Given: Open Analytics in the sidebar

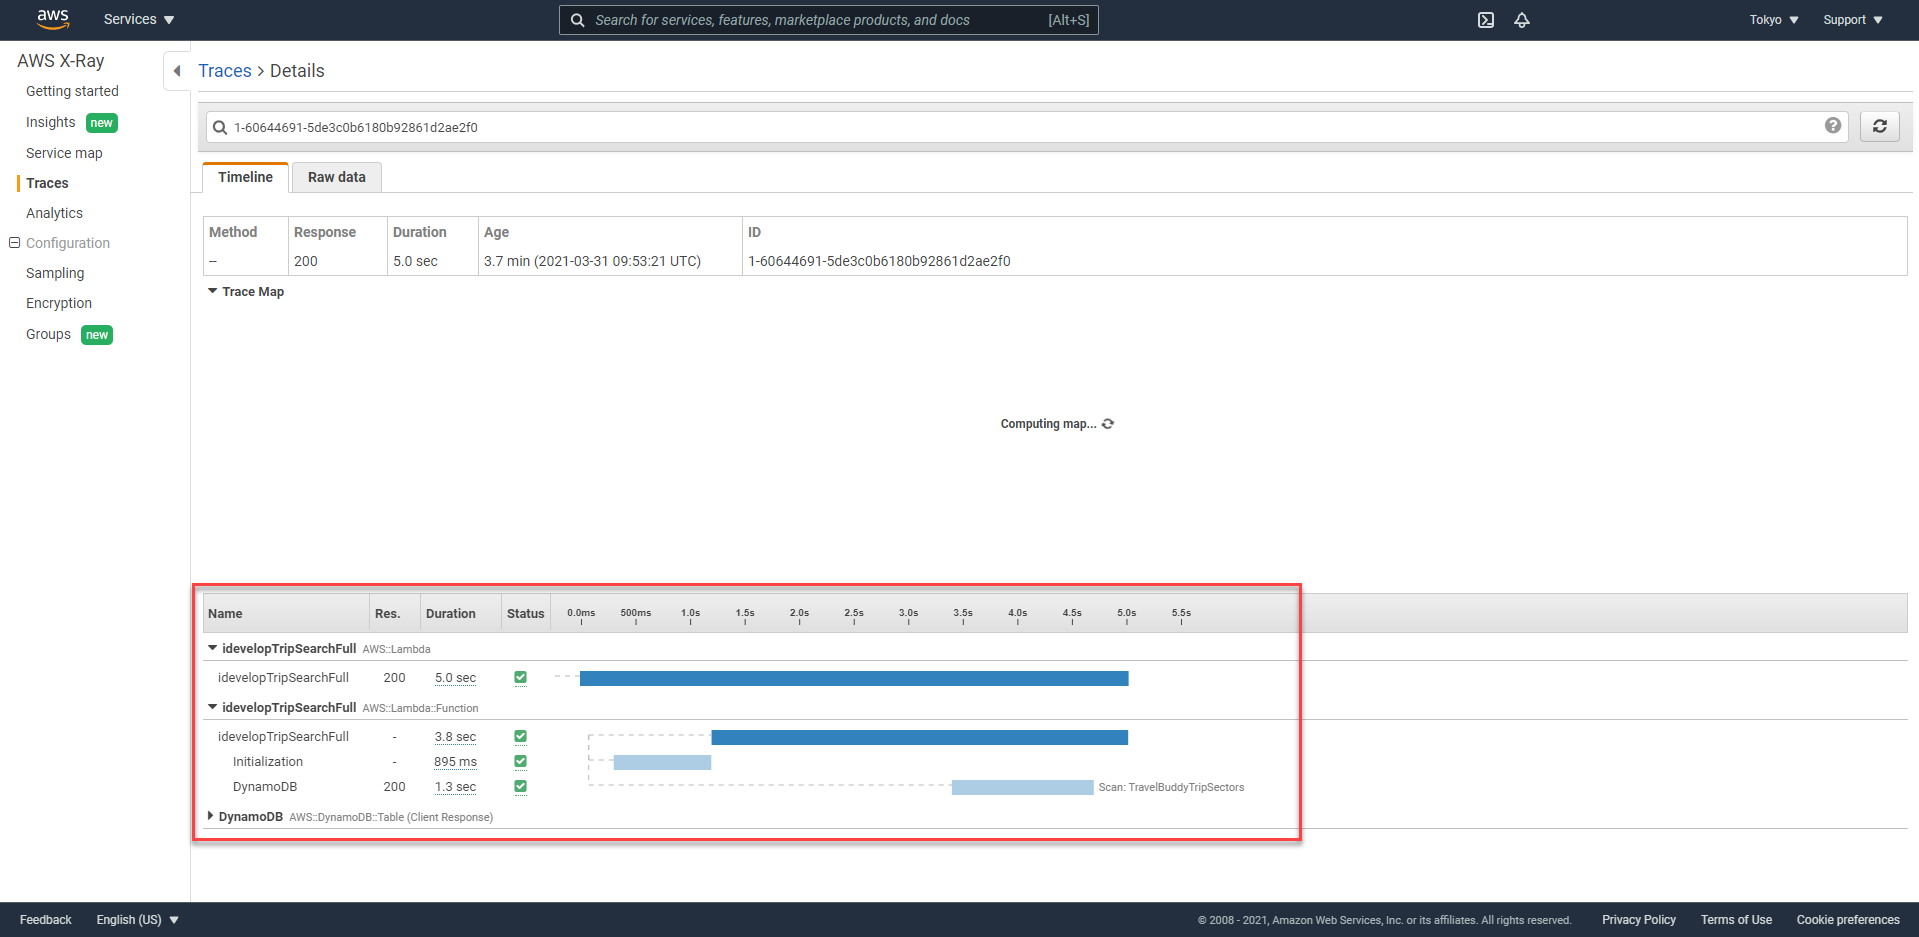Looking at the screenshot, I should coord(54,213).
